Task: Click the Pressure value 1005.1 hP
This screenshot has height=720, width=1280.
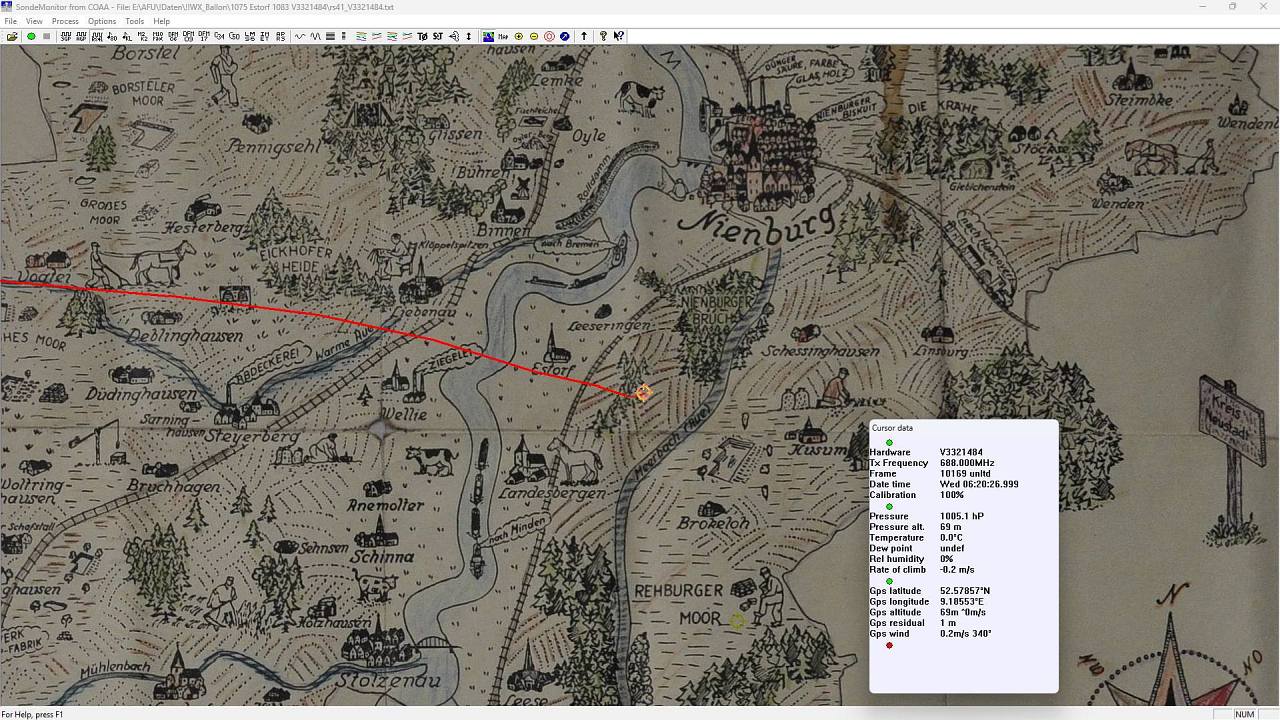Action: click(962, 516)
